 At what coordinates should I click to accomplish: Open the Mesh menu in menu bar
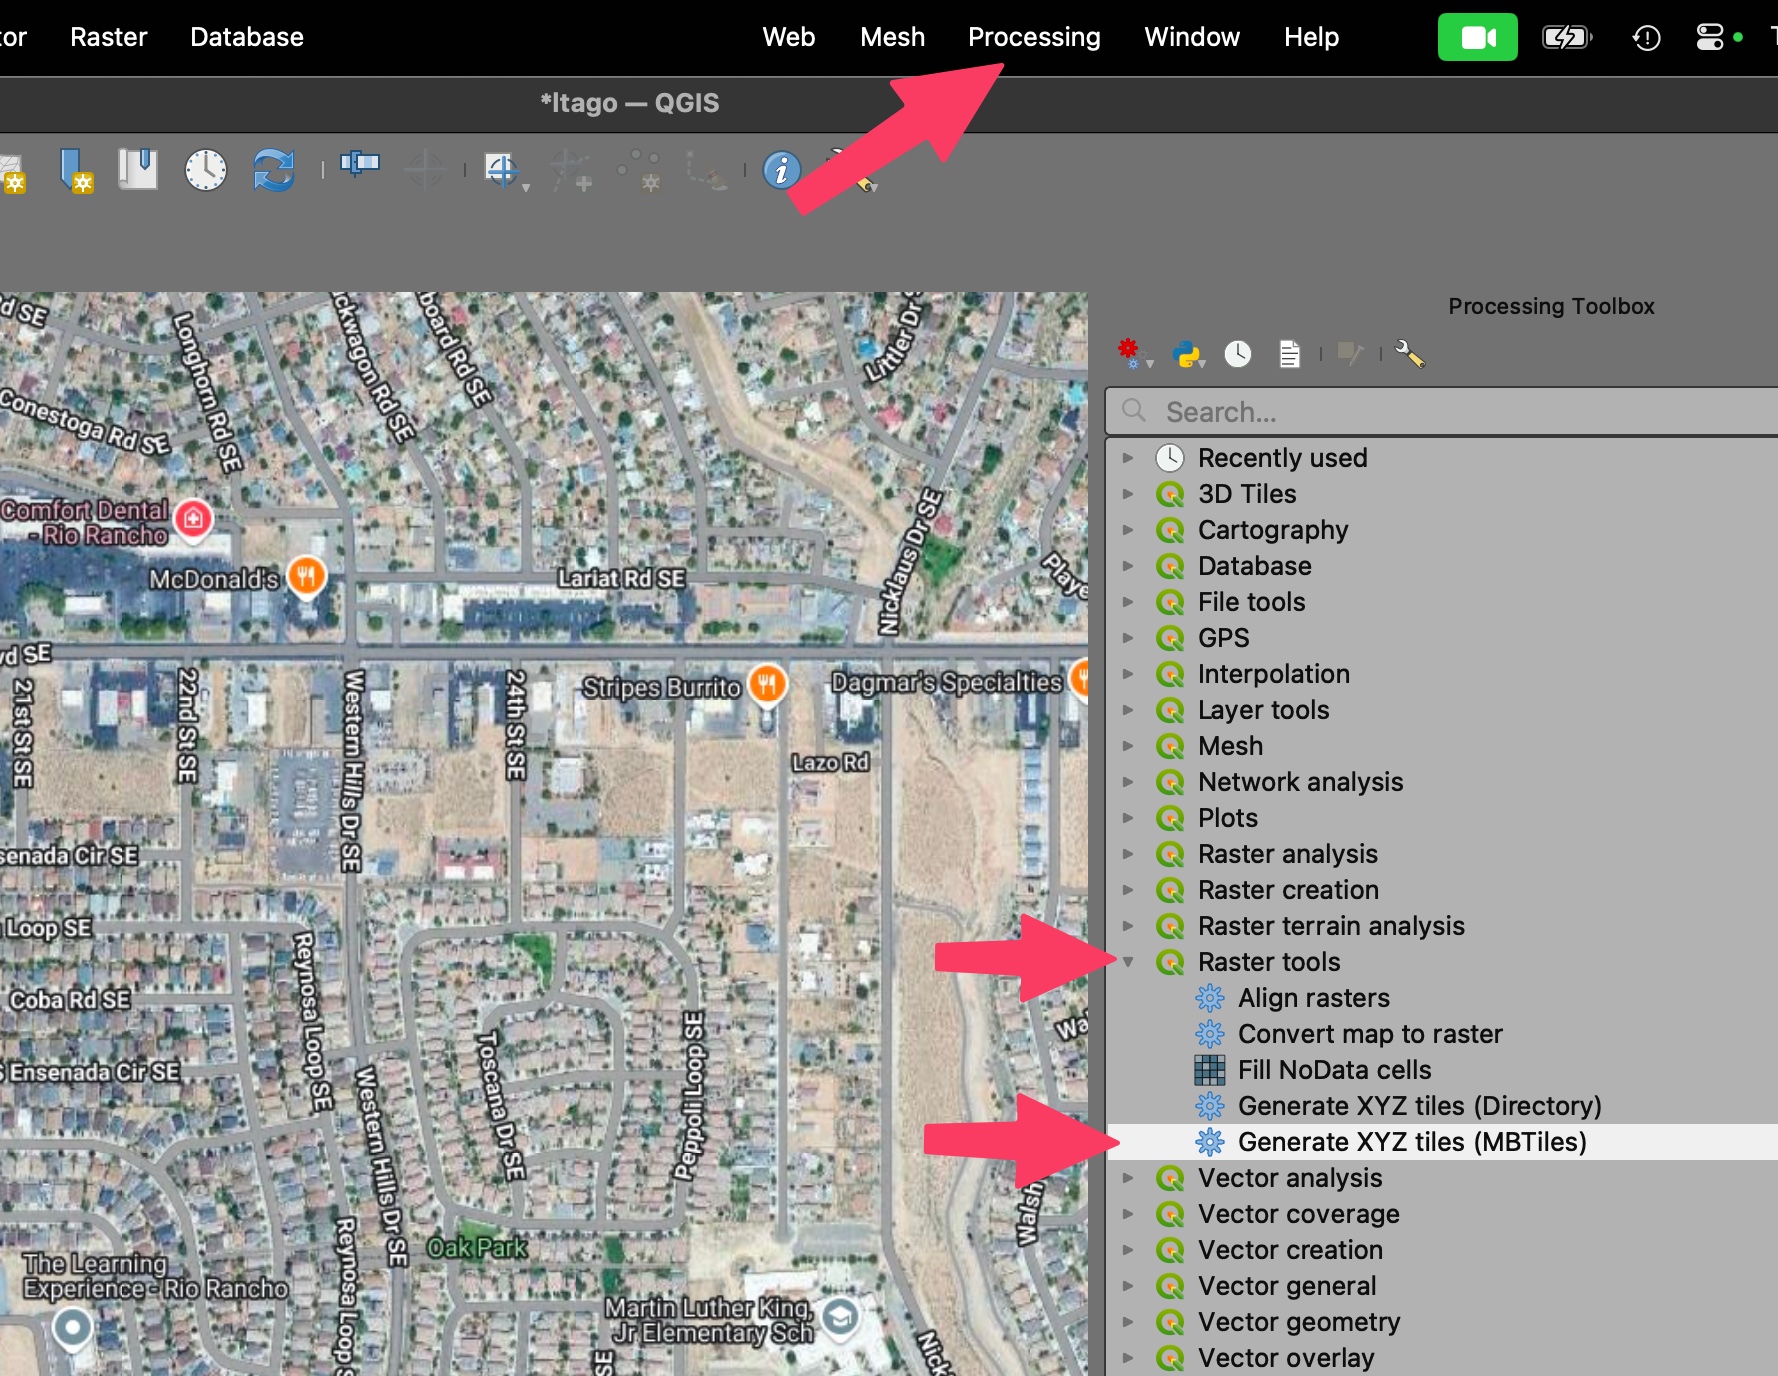(892, 37)
